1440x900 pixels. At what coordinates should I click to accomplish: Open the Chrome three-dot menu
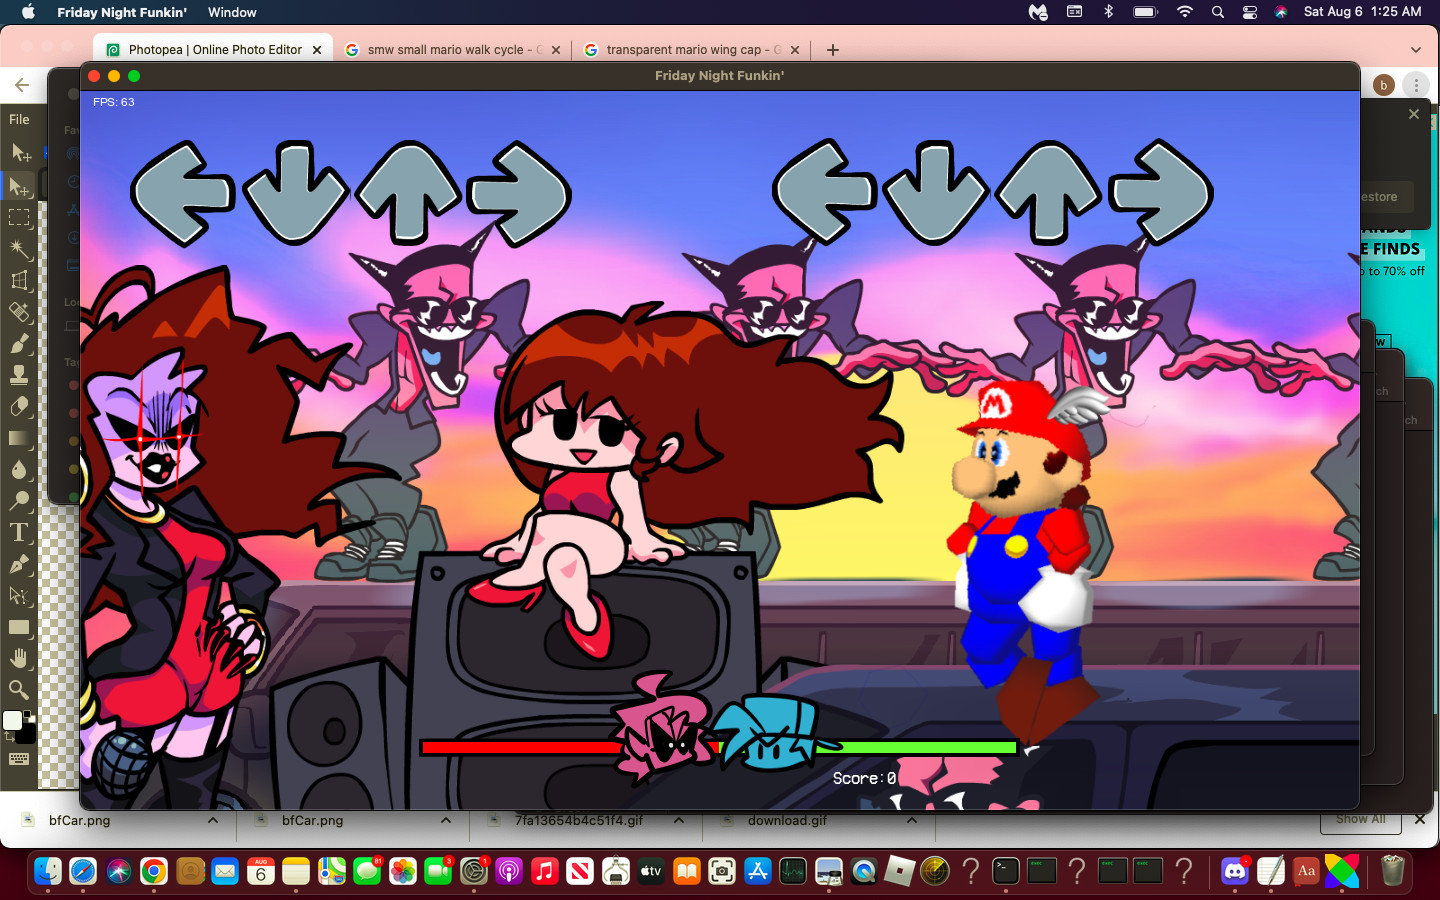point(1416,85)
